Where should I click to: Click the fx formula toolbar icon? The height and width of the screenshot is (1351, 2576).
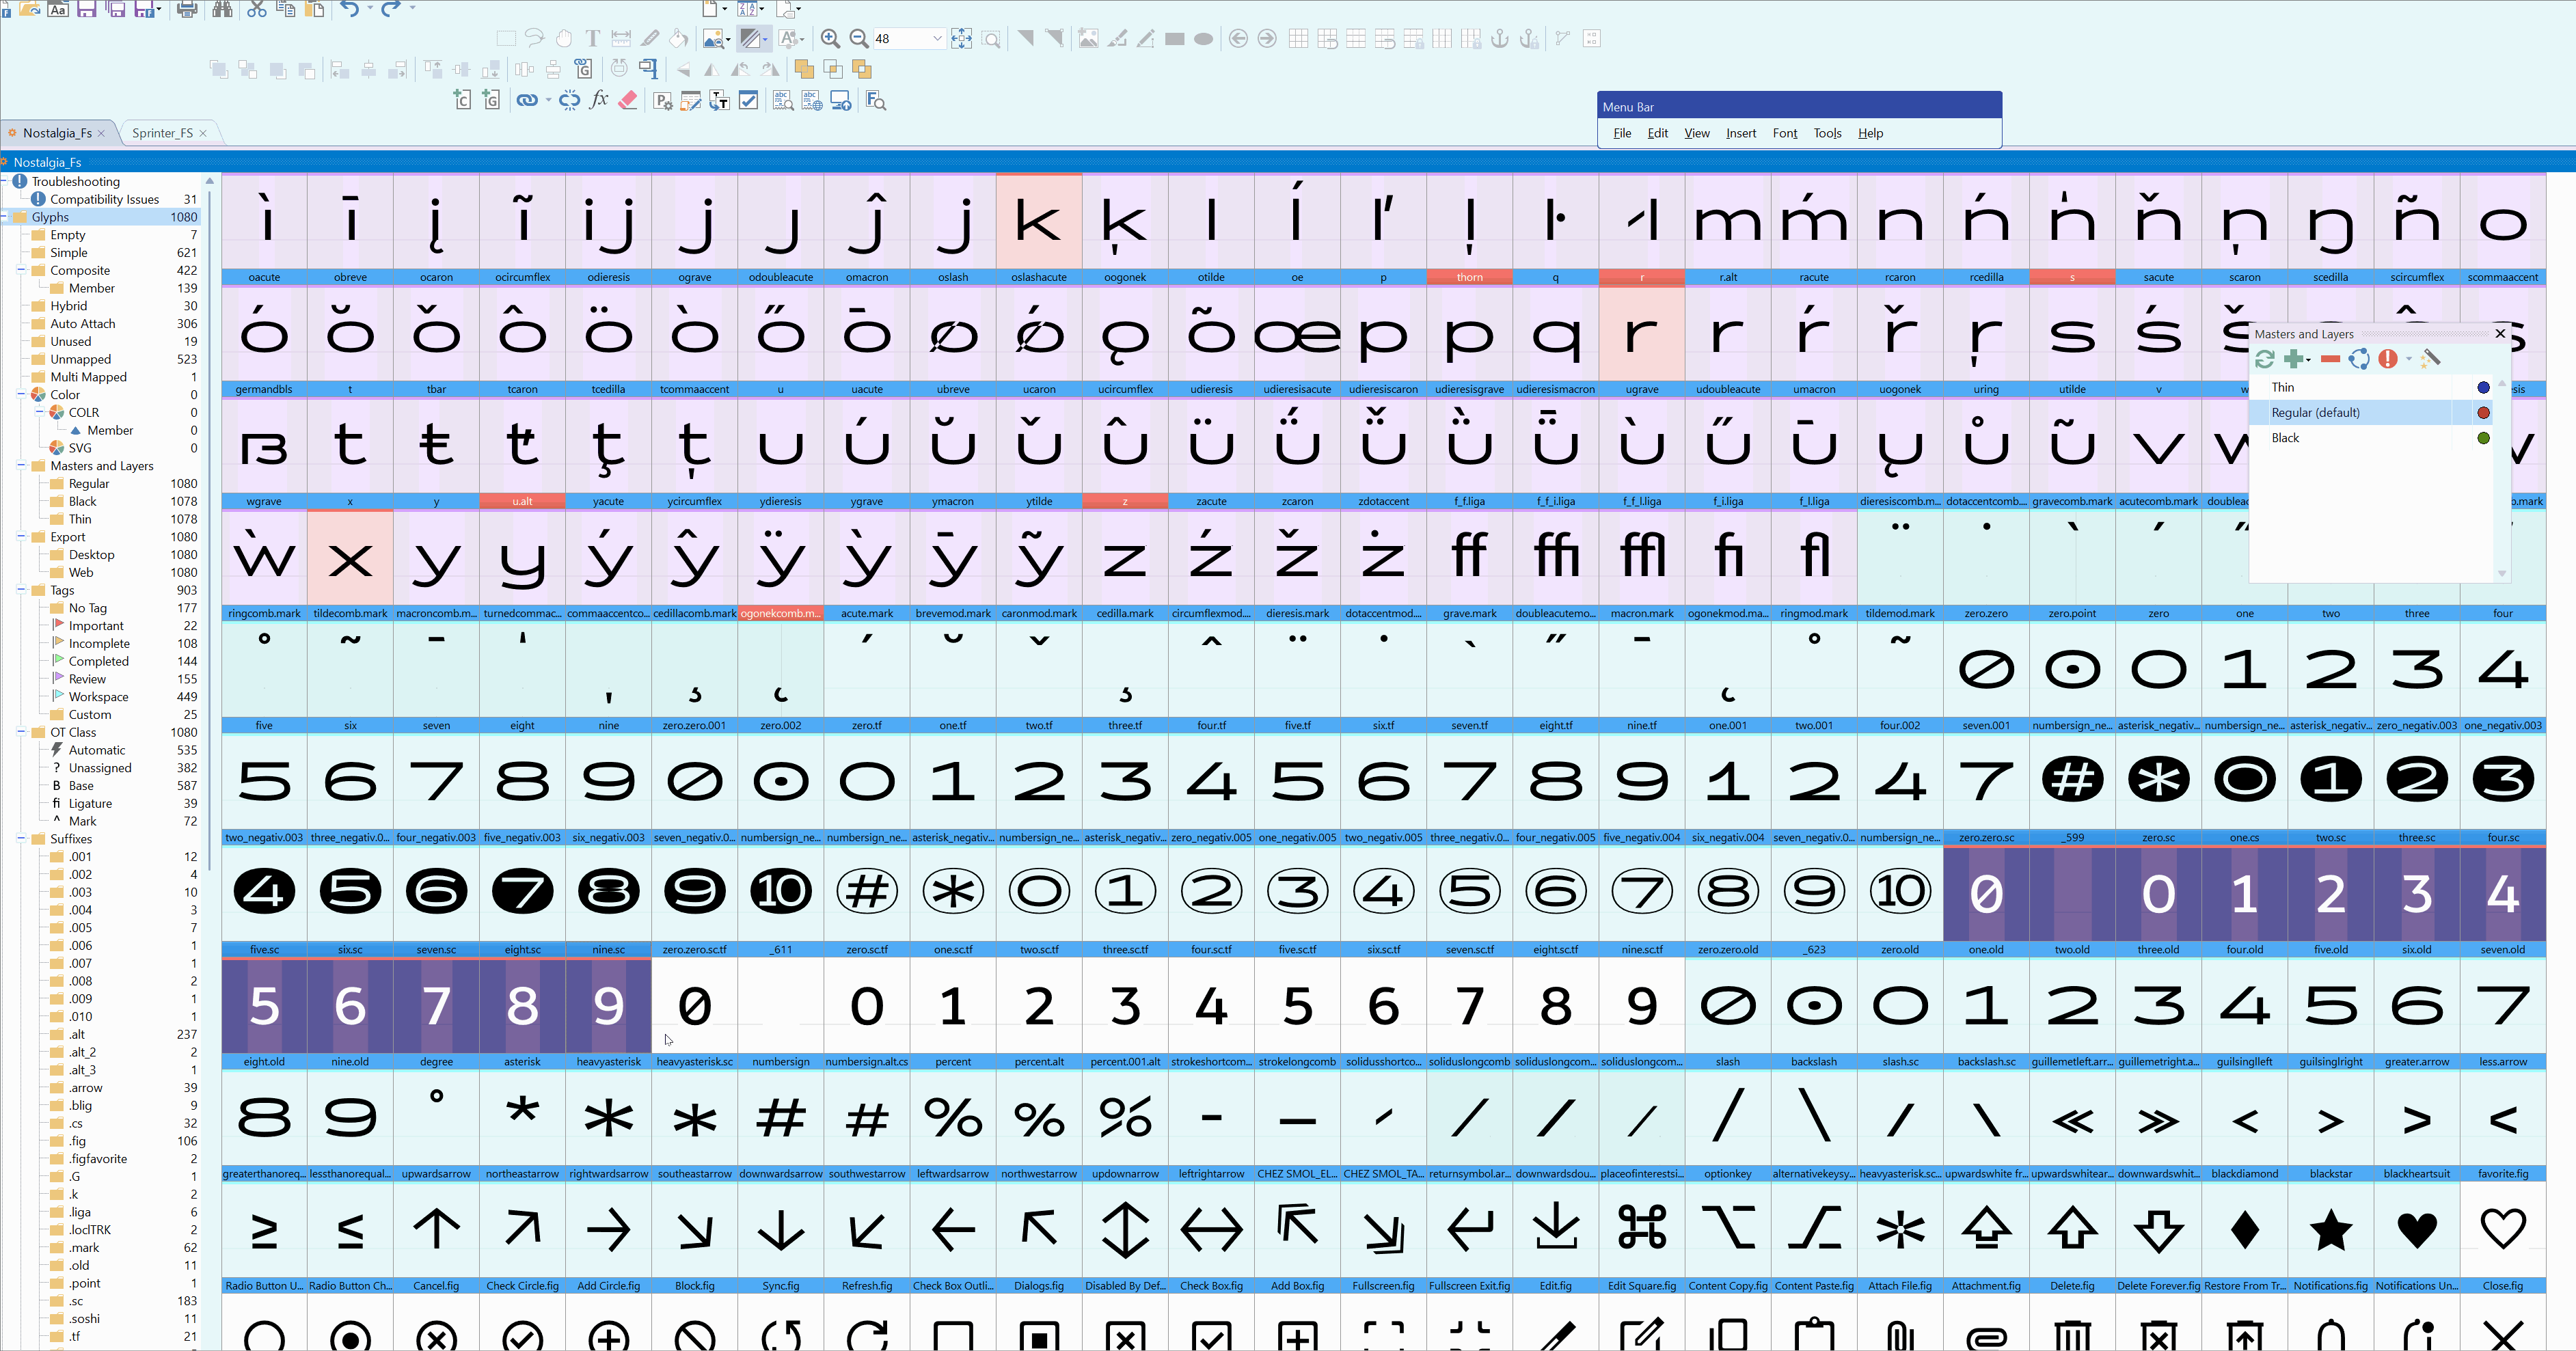pyautogui.click(x=599, y=100)
